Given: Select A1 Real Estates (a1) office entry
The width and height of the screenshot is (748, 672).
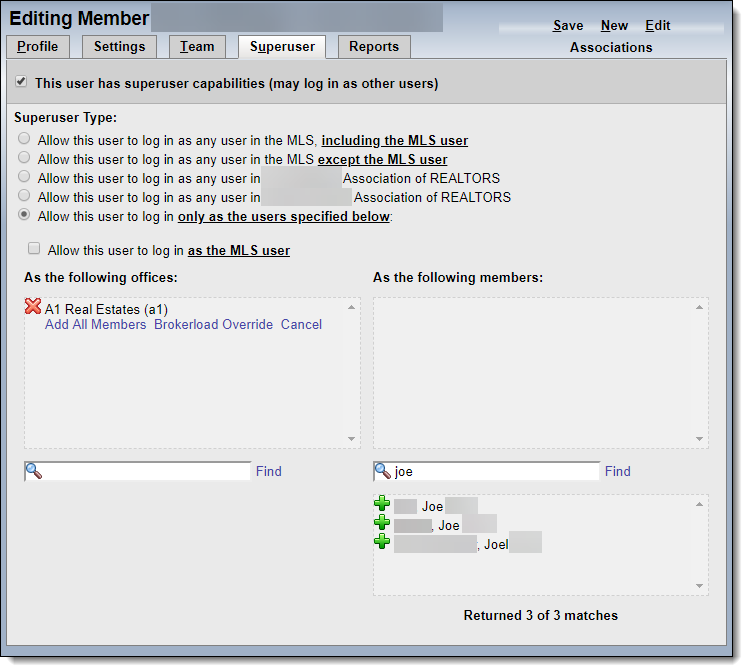Looking at the screenshot, I should (x=106, y=310).
